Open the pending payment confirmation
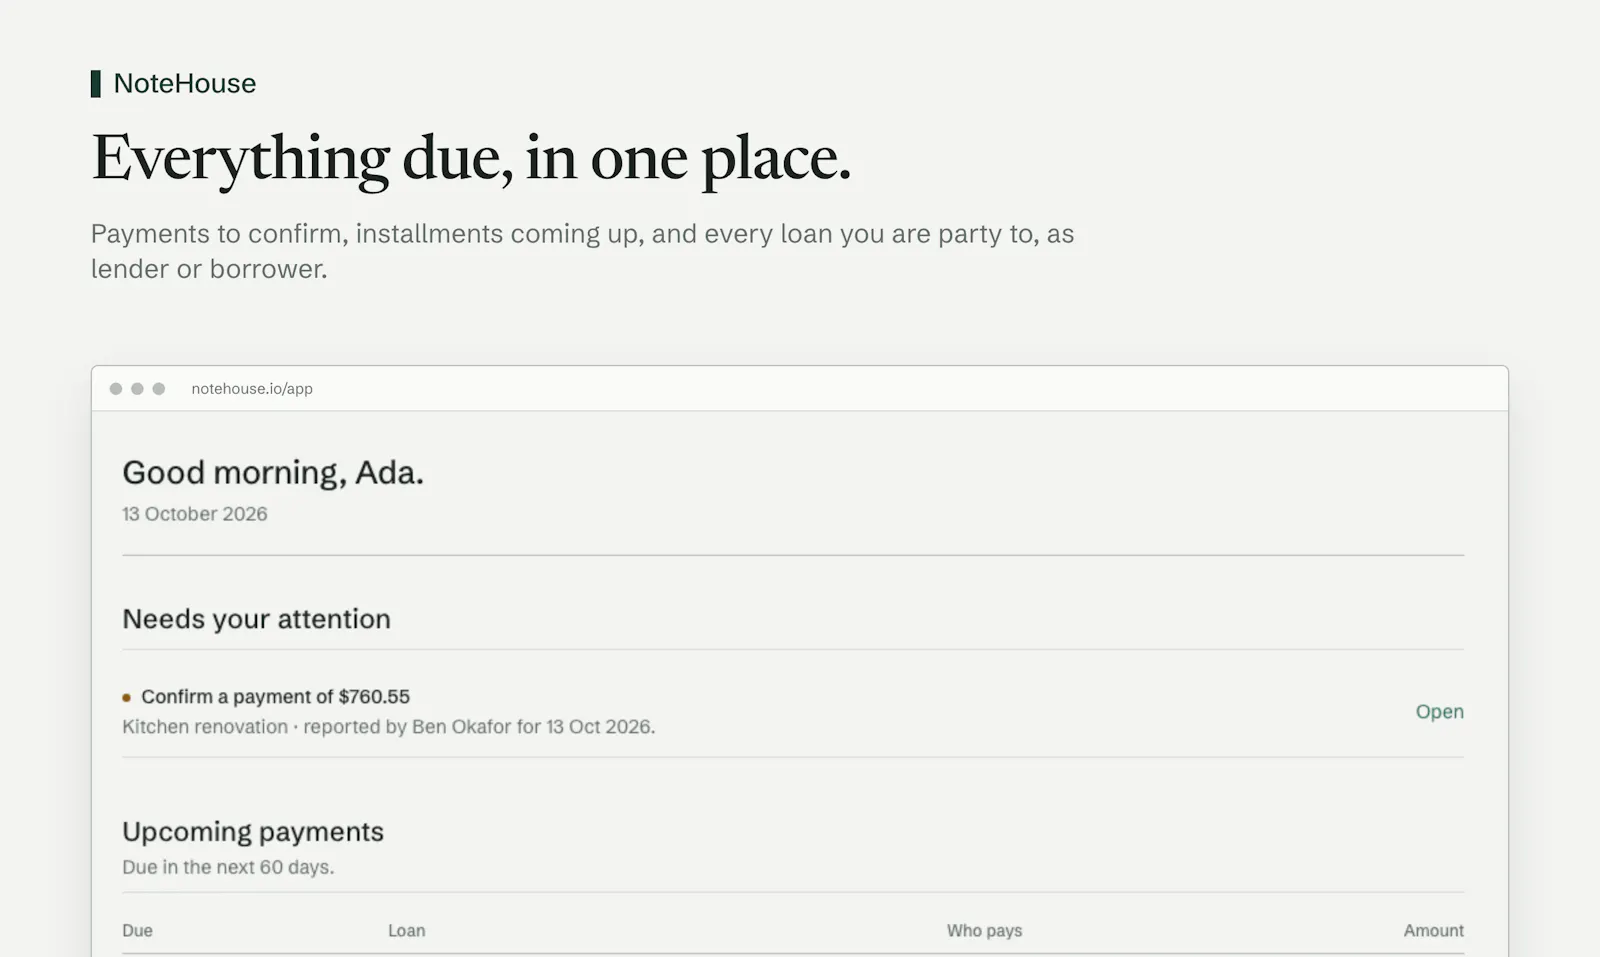The width and height of the screenshot is (1600, 957). [x=1439, y=711]
